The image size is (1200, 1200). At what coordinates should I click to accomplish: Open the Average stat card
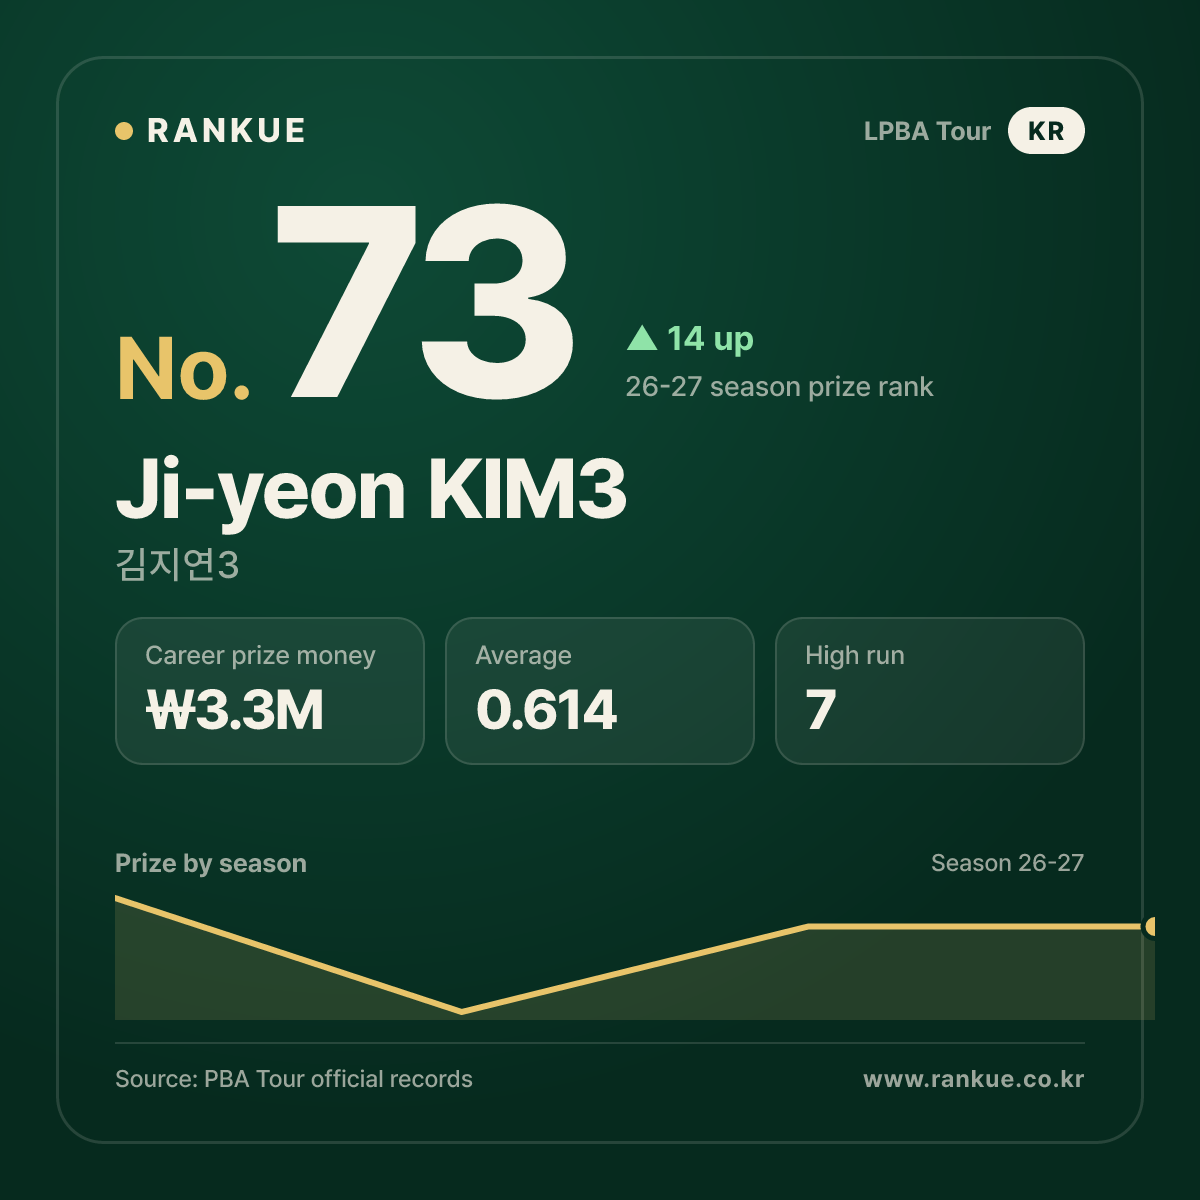(x=600, y=691)
